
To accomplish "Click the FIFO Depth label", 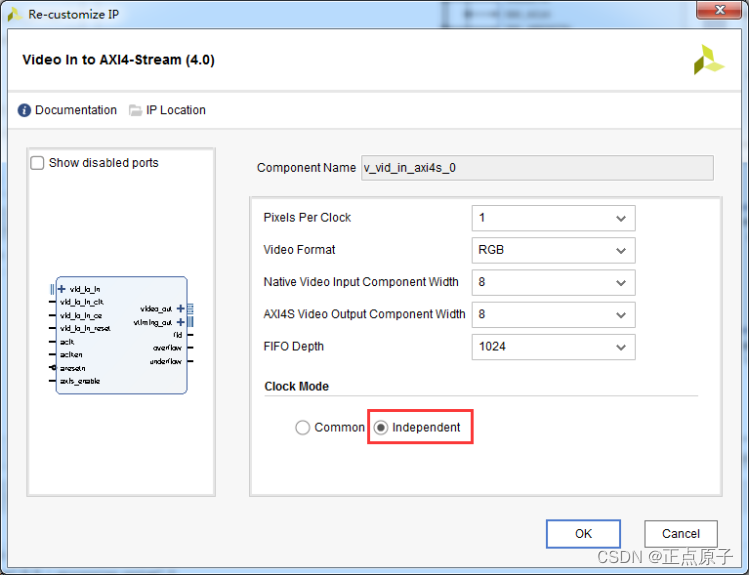I will (x=293, y=346).
